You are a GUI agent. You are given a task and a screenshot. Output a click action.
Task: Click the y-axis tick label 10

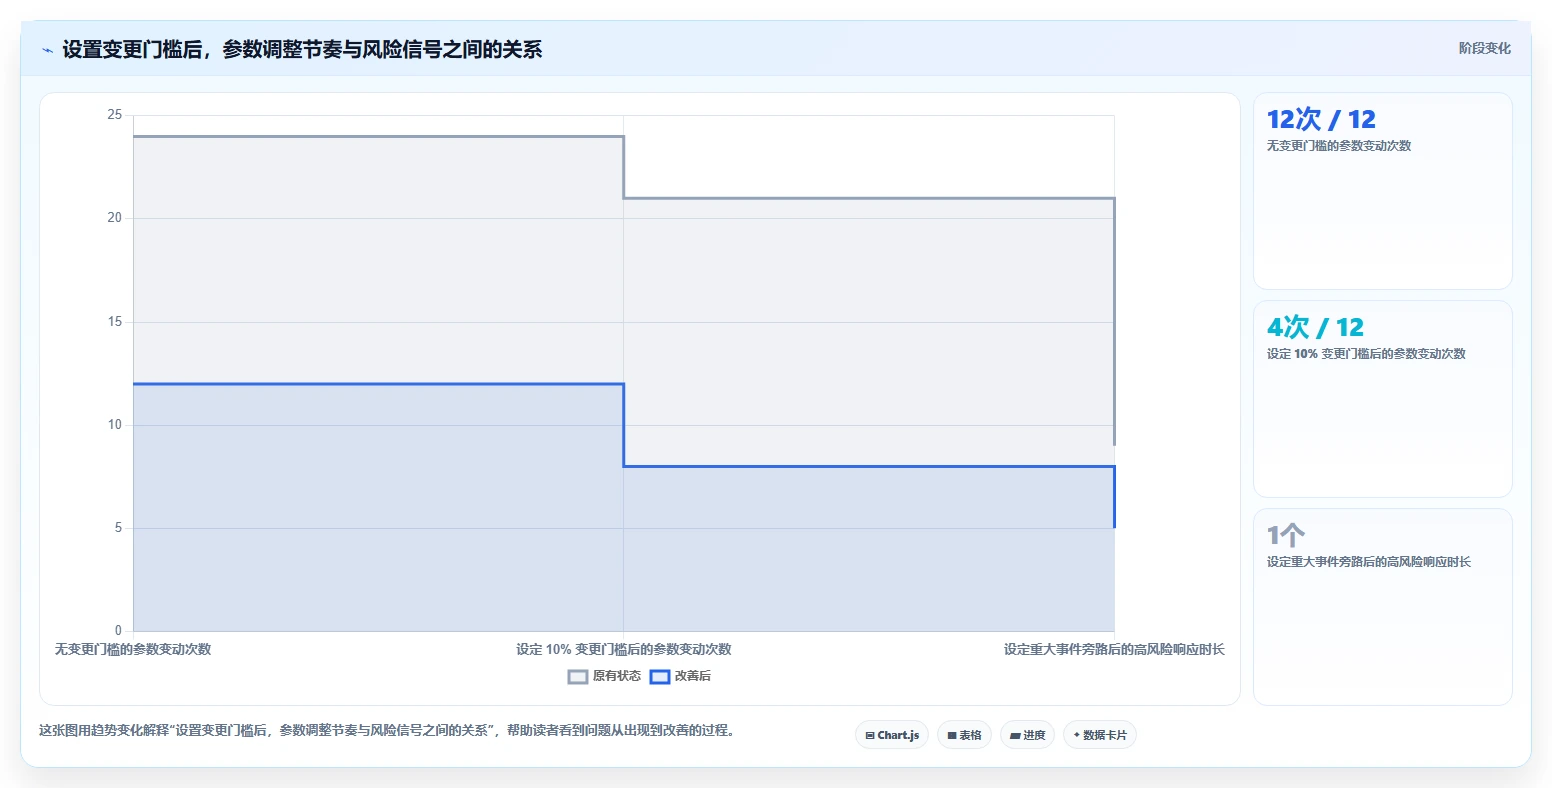point(115,425)
